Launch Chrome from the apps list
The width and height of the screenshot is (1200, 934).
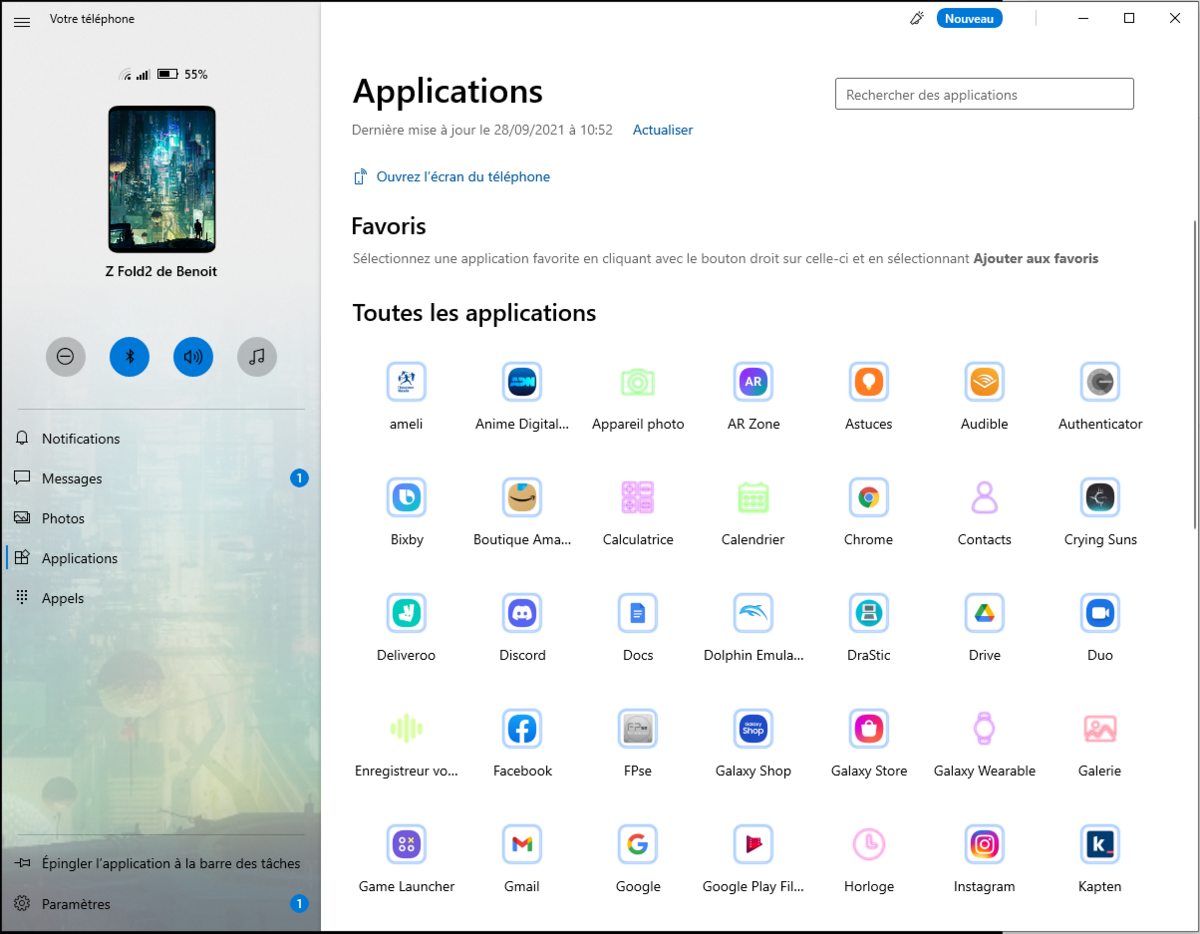coord(869,497)
